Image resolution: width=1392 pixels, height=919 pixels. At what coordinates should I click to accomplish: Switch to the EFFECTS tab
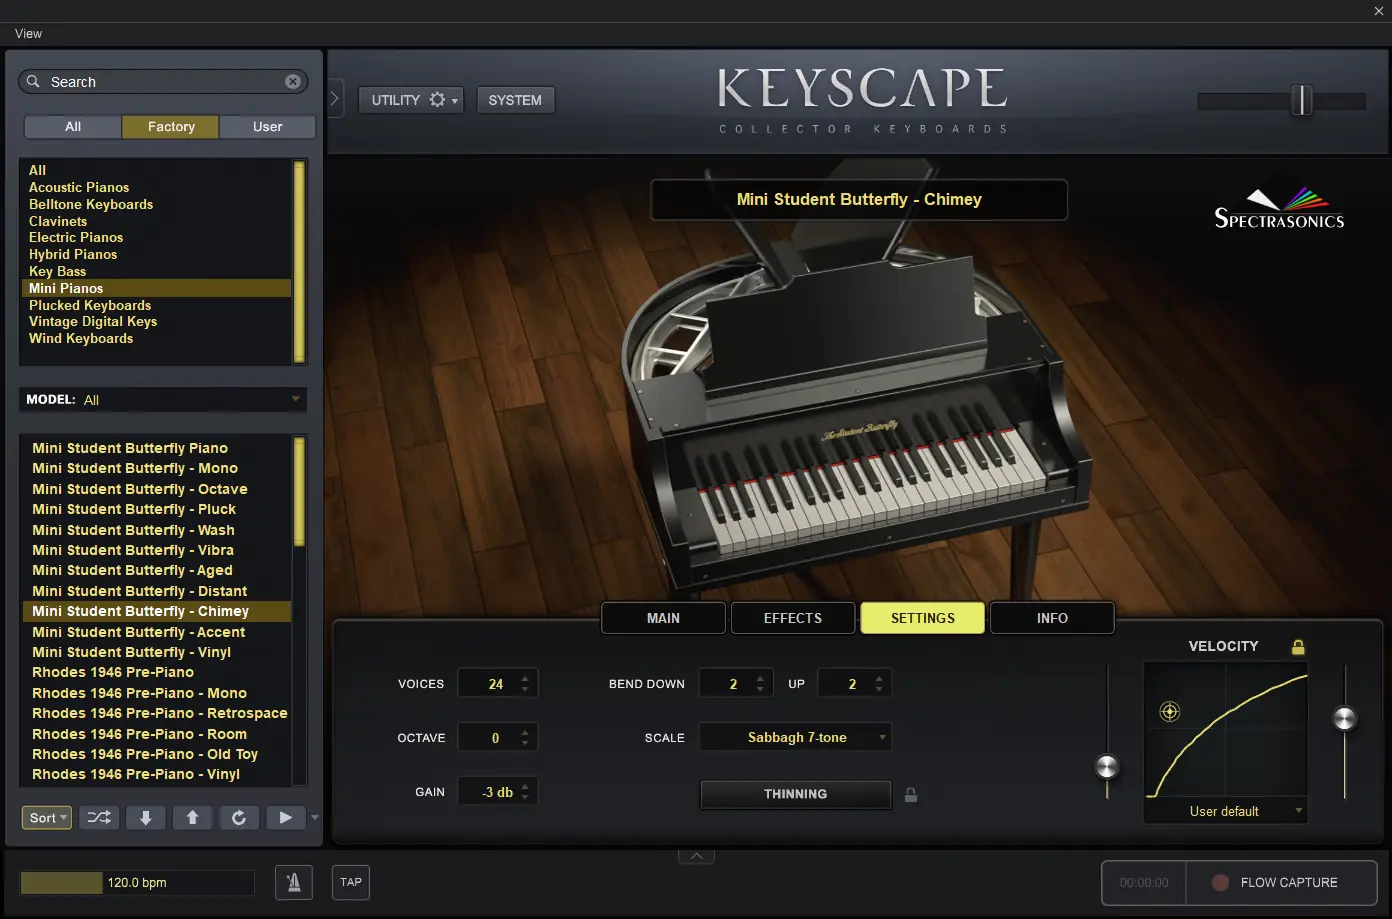pyautogui.click(x=792, y=617)
